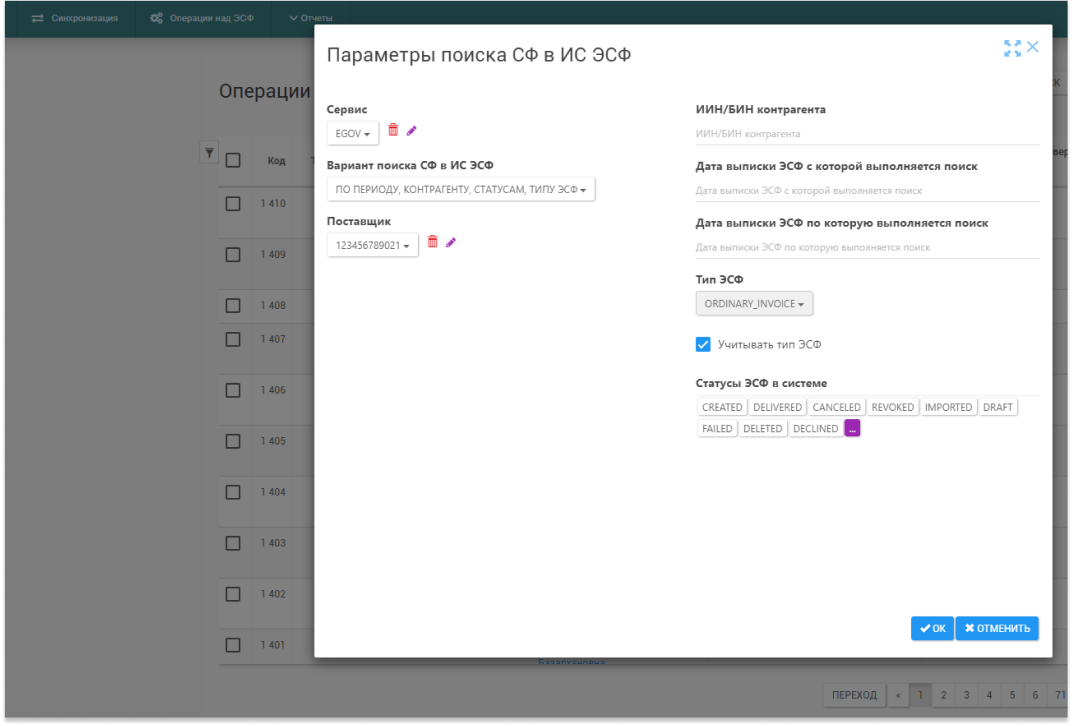Select the DELETED status tag
This screenshot has width=1072, height=726.
click(762, 429)
